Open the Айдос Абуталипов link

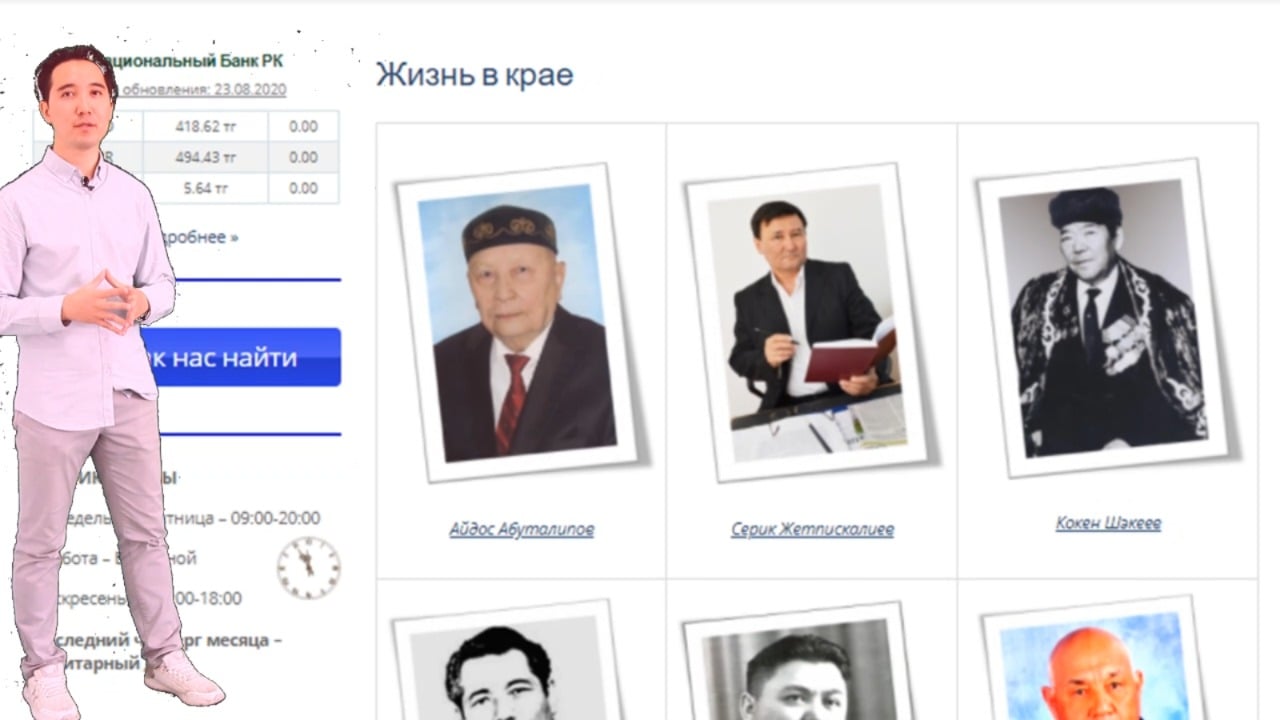point(521,530)
